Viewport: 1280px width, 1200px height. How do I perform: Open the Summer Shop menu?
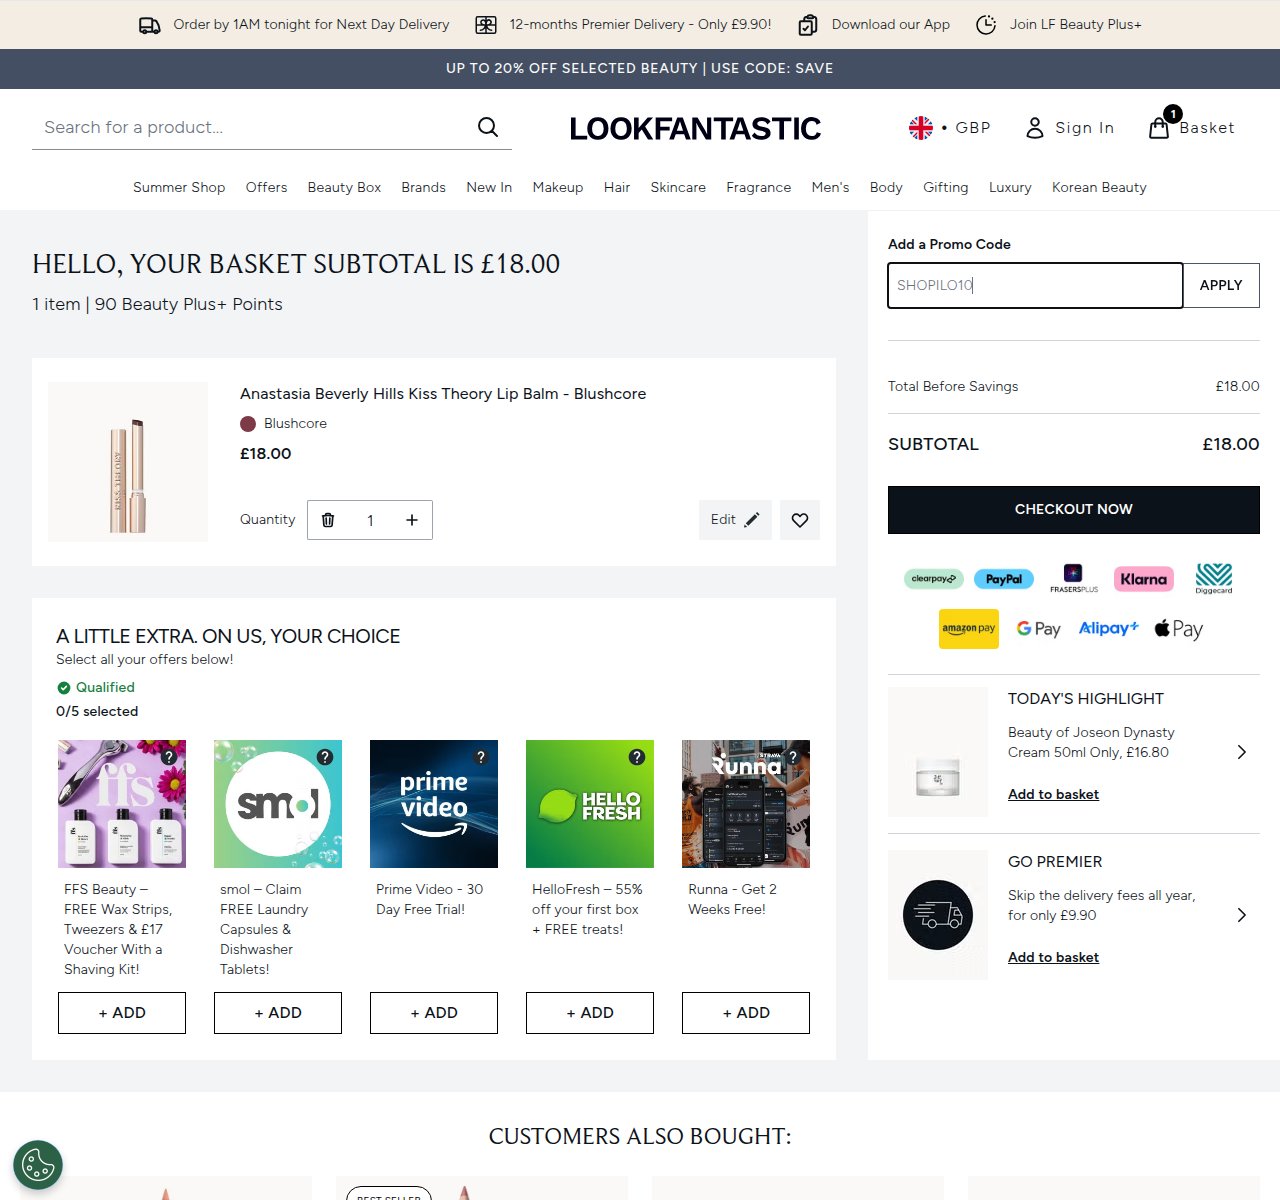(x=179, y=187)
